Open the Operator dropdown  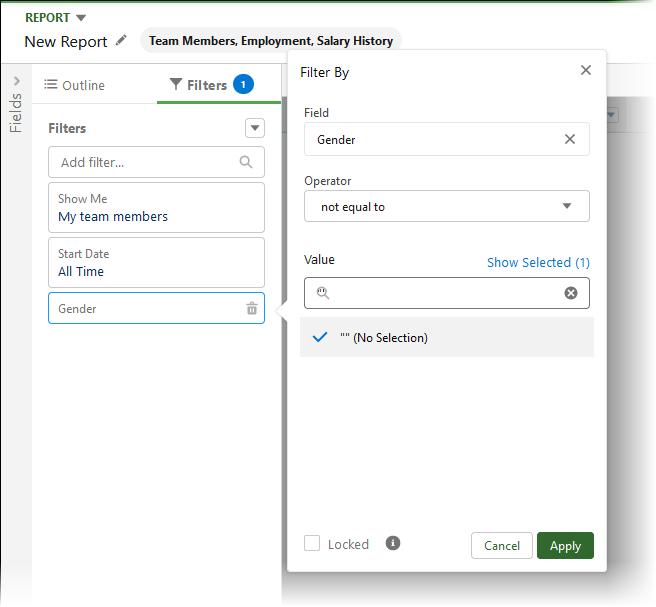(x=446, y=207)
